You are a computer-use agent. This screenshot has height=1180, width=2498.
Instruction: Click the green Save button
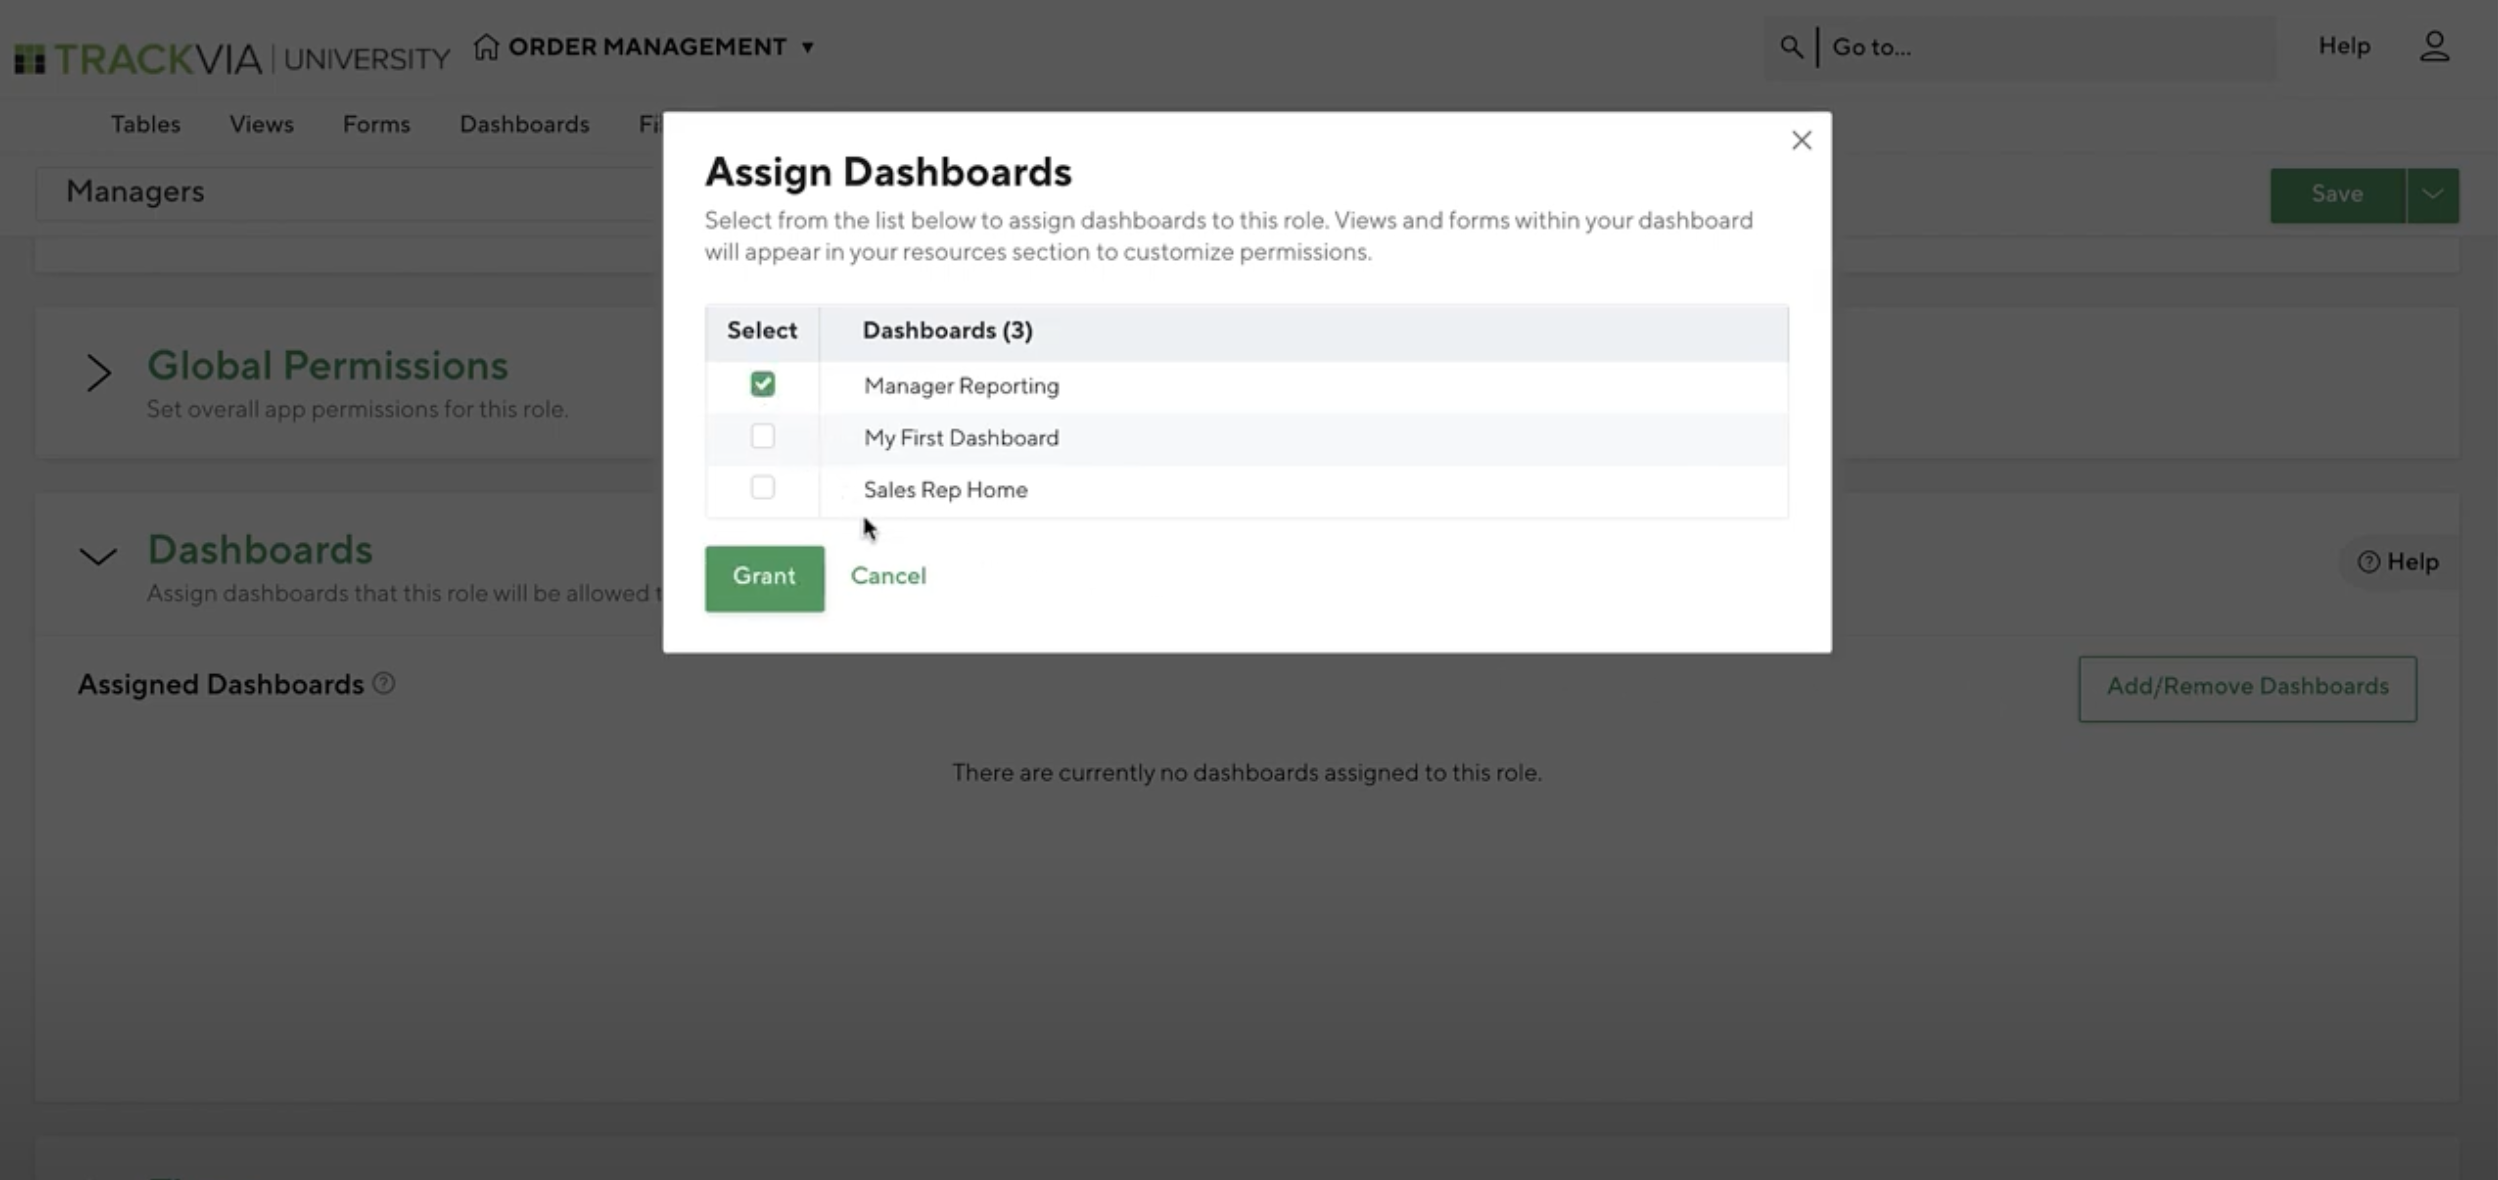2337,195
